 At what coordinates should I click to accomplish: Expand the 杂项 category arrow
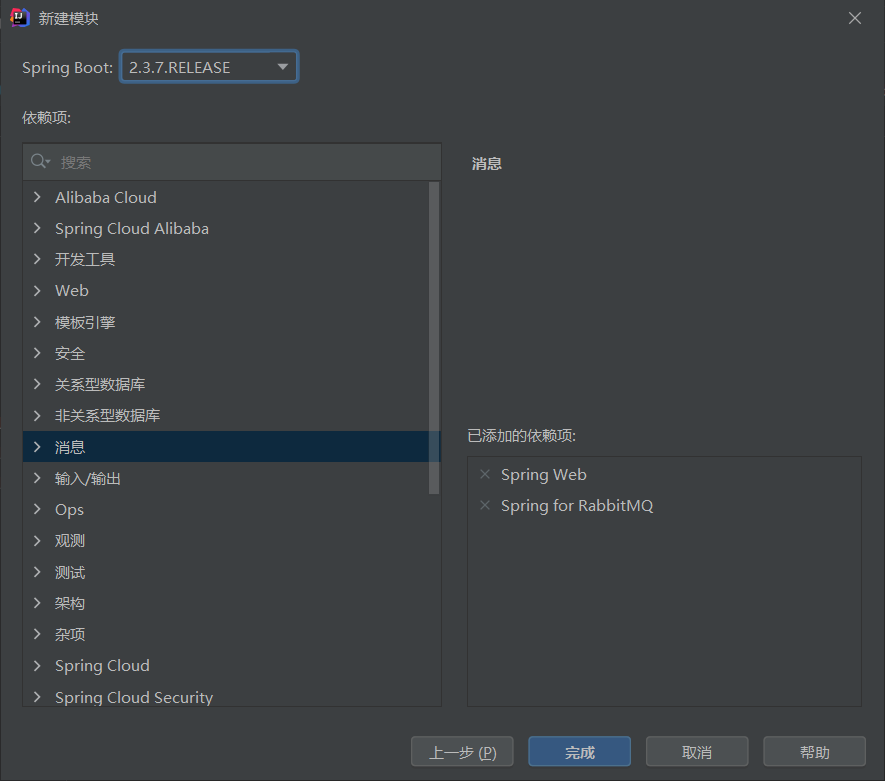tap(37, 634)
